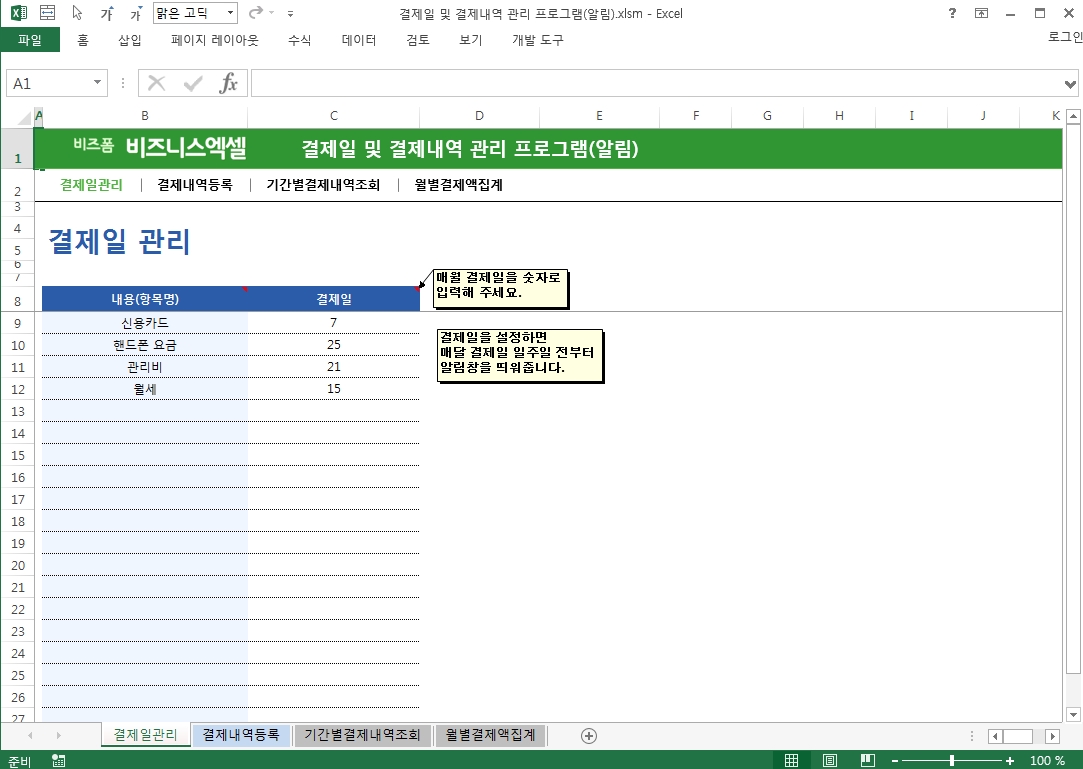Select the 신용카드 cell
This screenshot has width=1083, height=769.
145,323
